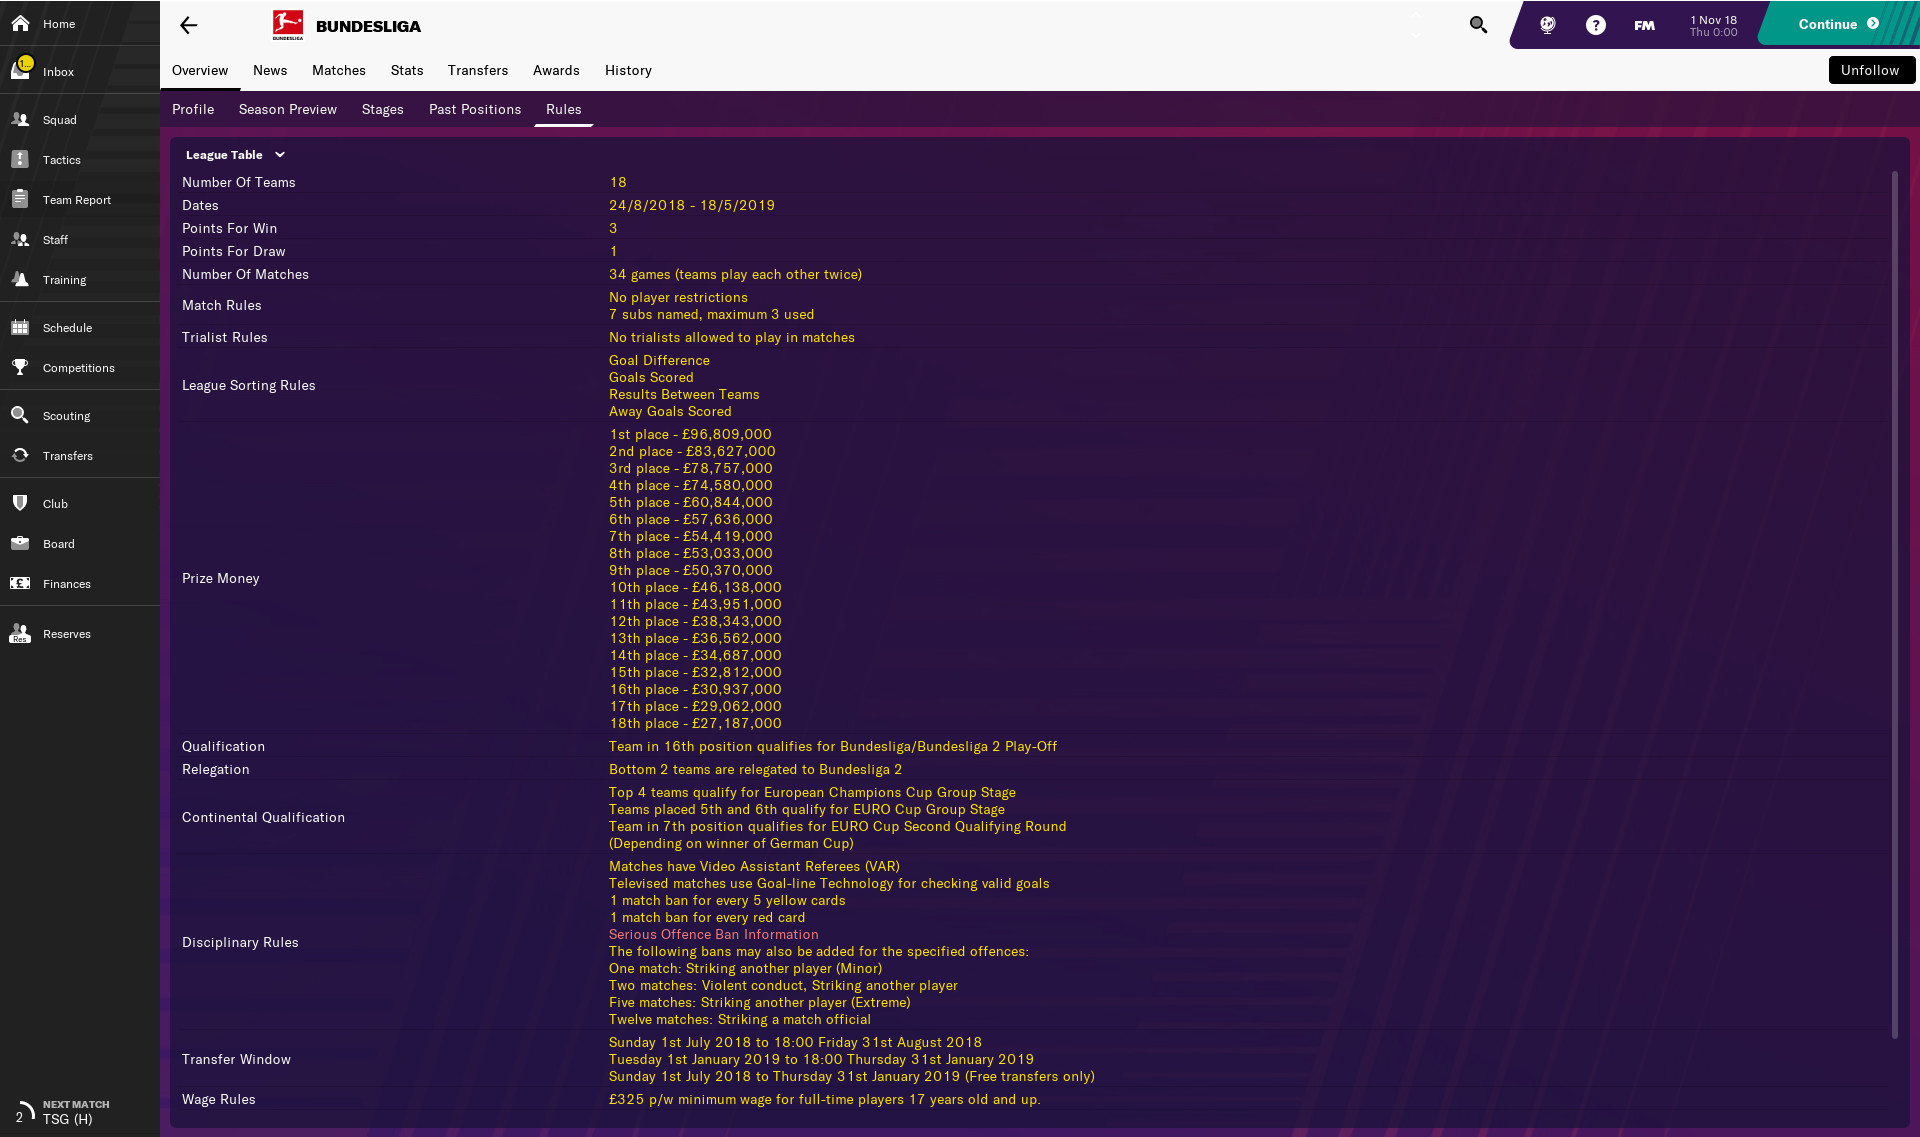Open the Squad panel from sidebar
Screen dimensions: 1920x1137
click(60, 120)
